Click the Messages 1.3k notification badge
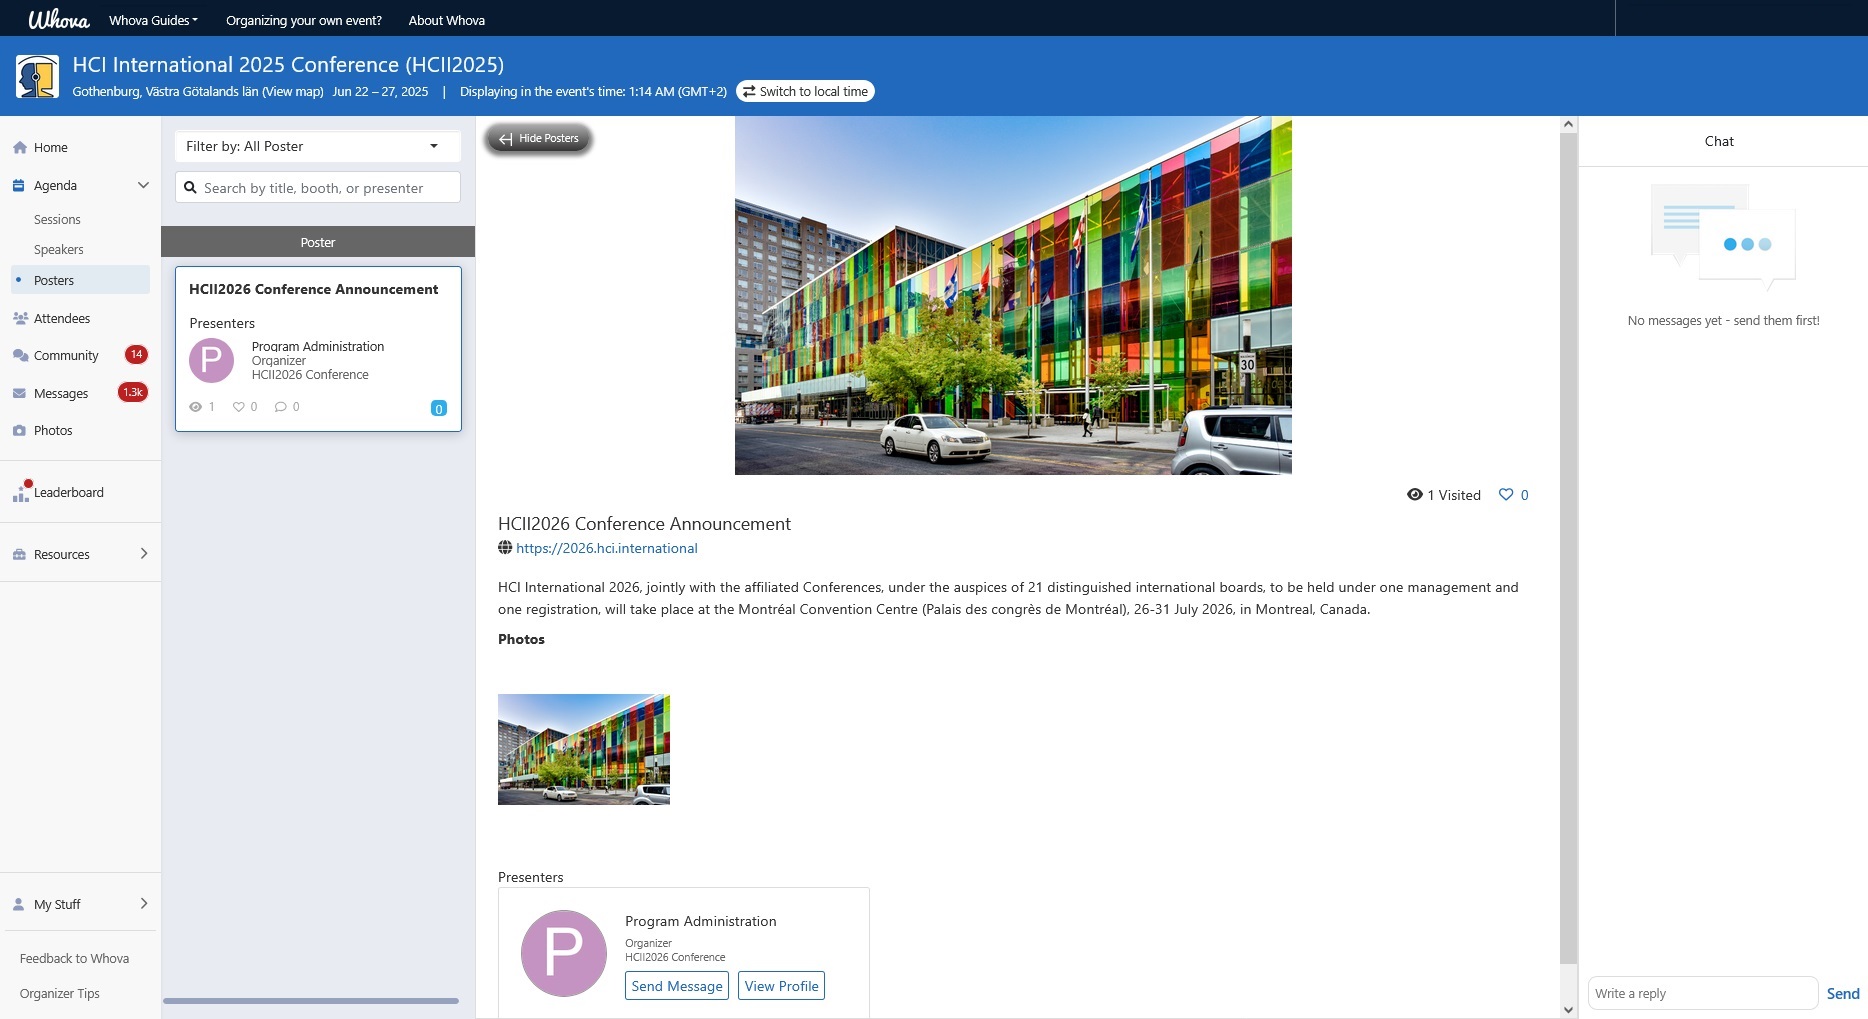 [x=133, y=392]
